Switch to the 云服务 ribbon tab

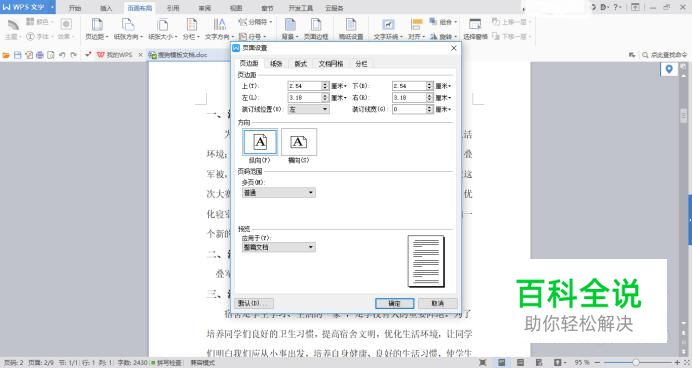[x=334, y=8]
